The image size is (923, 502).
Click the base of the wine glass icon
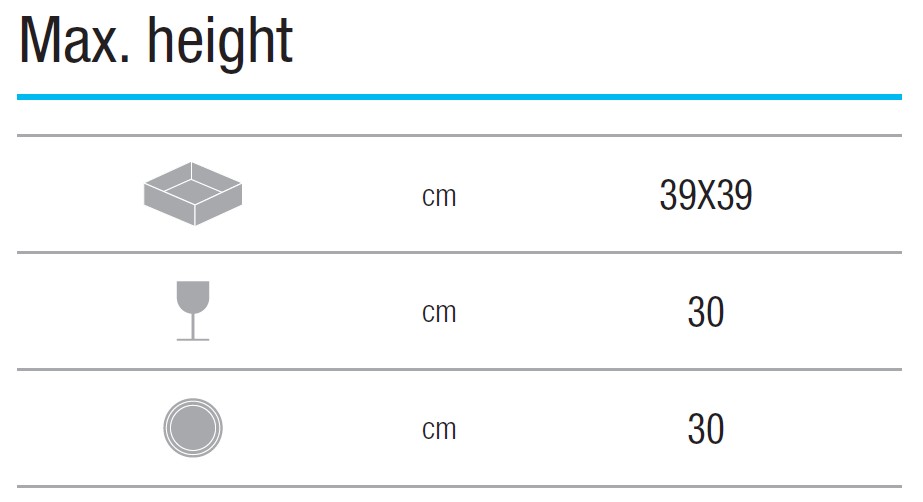point(193,339)
